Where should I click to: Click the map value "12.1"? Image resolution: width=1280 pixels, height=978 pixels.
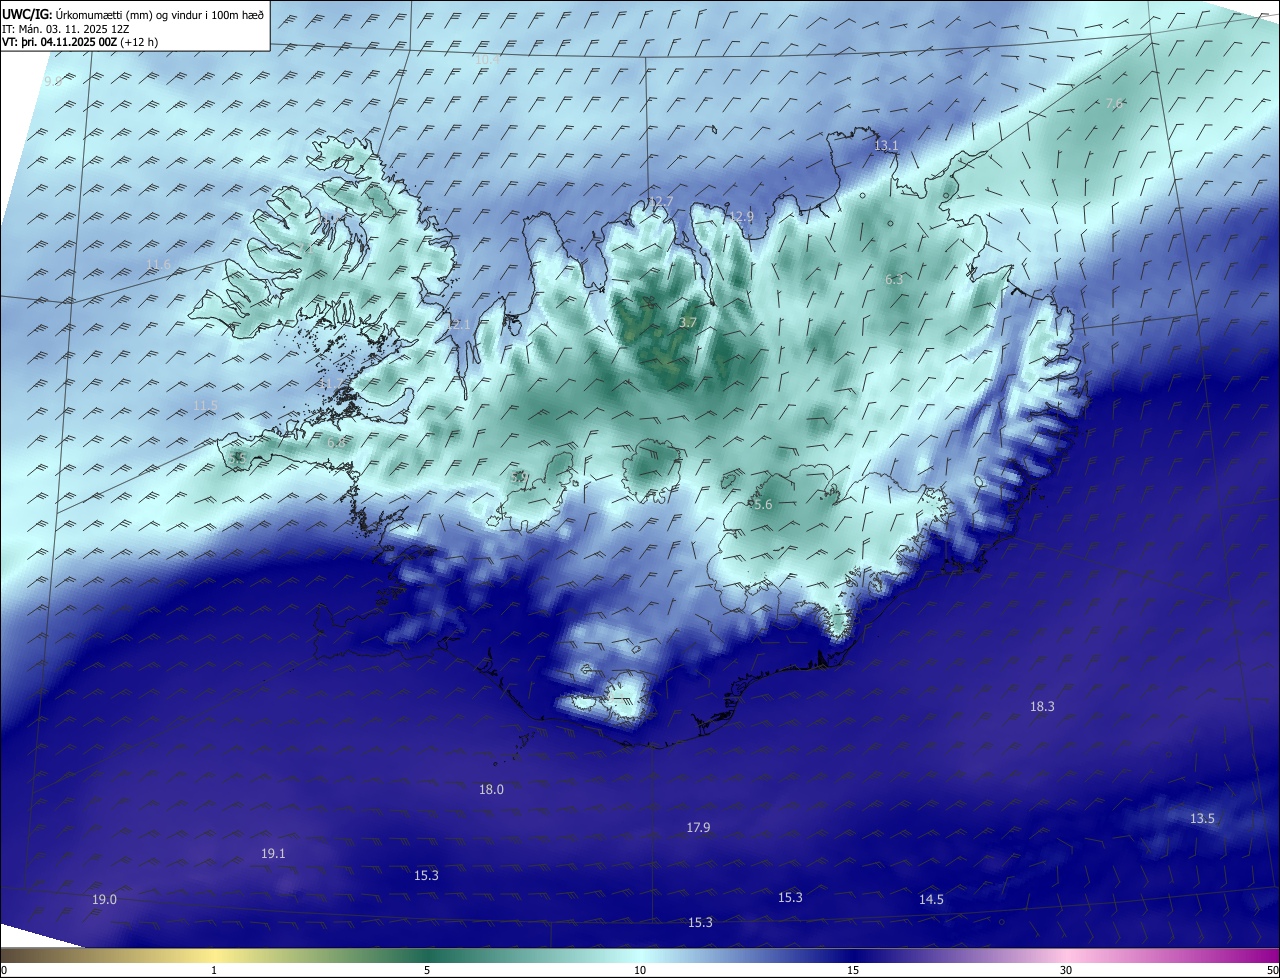click(x=458, y=325)
